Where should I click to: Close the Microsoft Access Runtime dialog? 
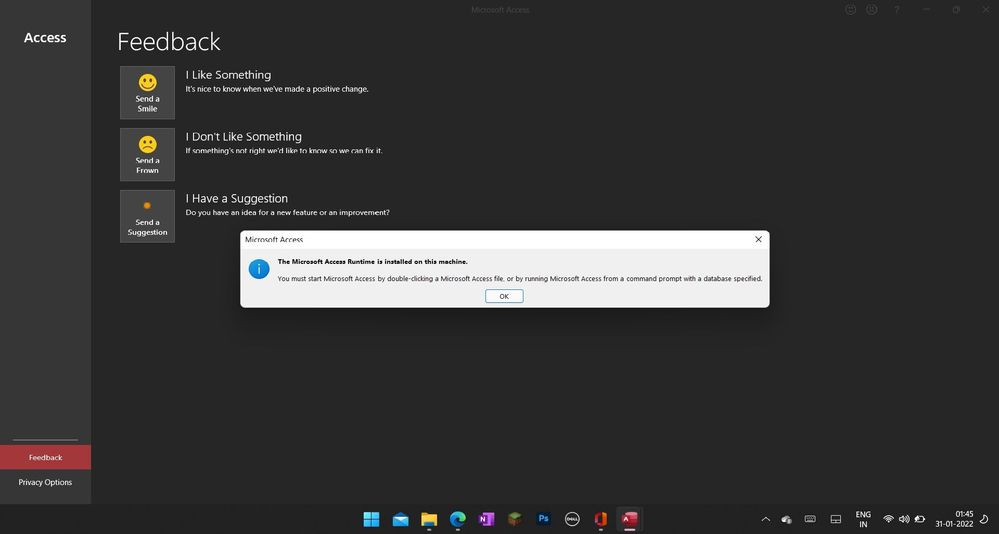pos(758,240)
